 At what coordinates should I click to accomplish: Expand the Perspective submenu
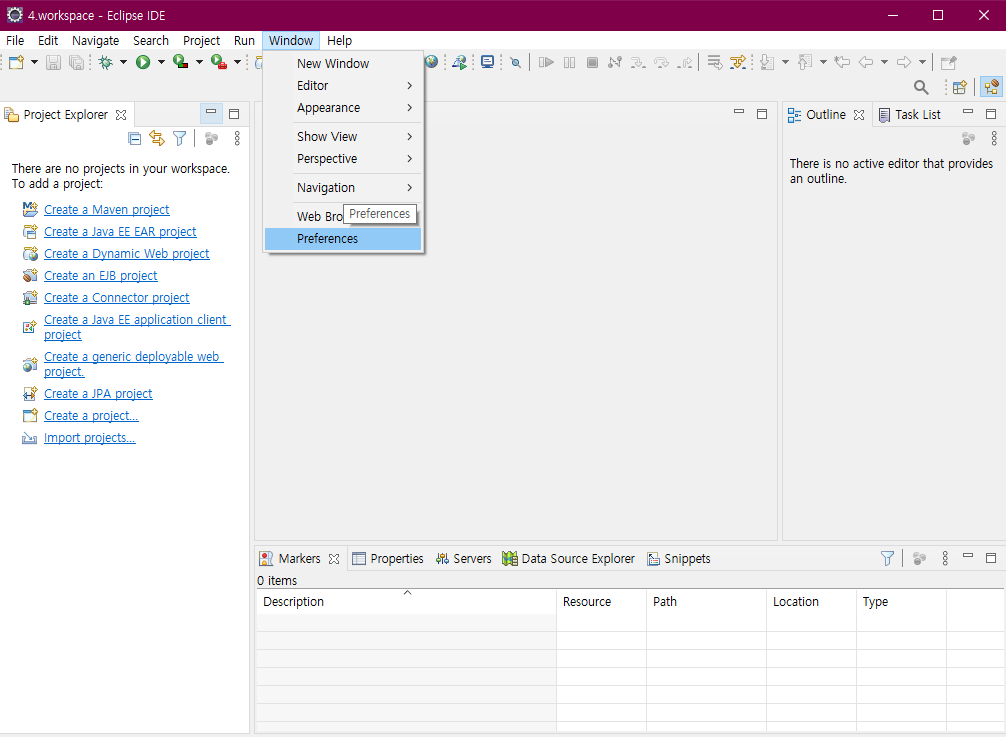pyautogui.click(x=343, y=158)
